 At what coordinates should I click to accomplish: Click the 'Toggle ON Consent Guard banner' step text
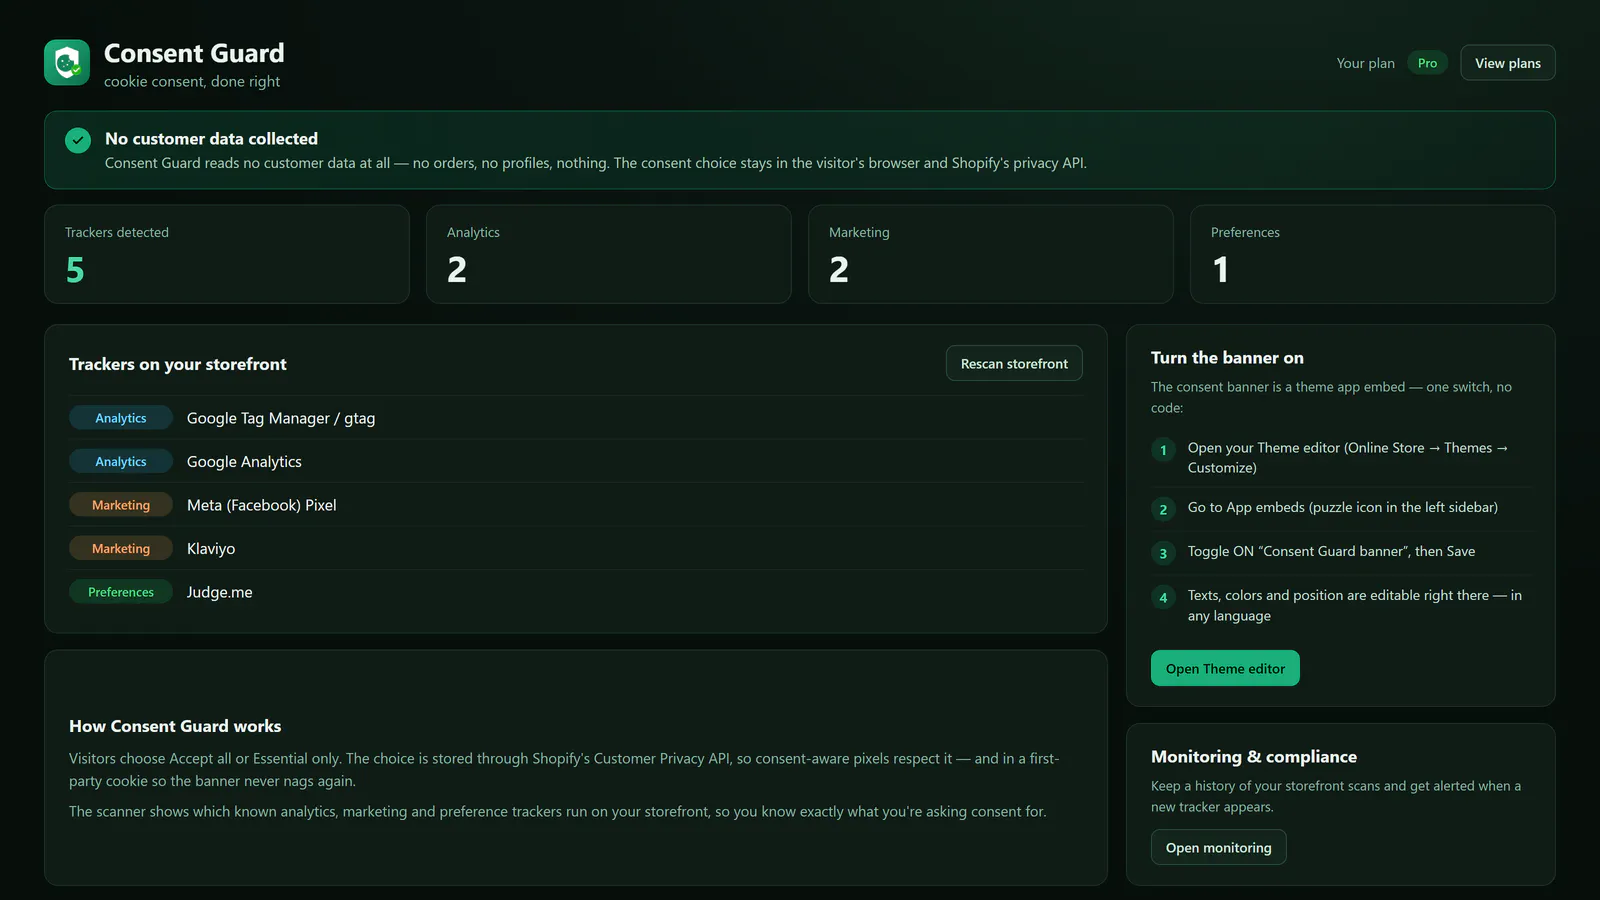pos(1331,552)
